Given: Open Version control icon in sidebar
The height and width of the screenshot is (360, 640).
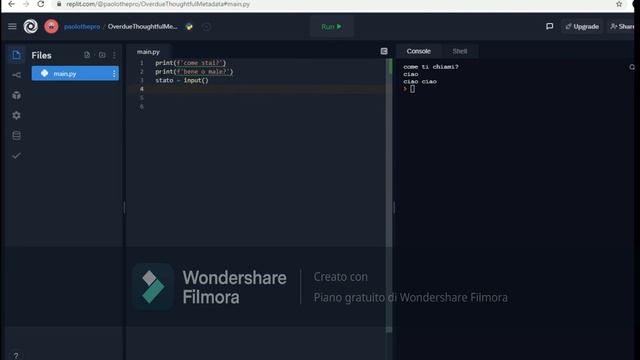Looking at the screenshot, I should 16,75.
